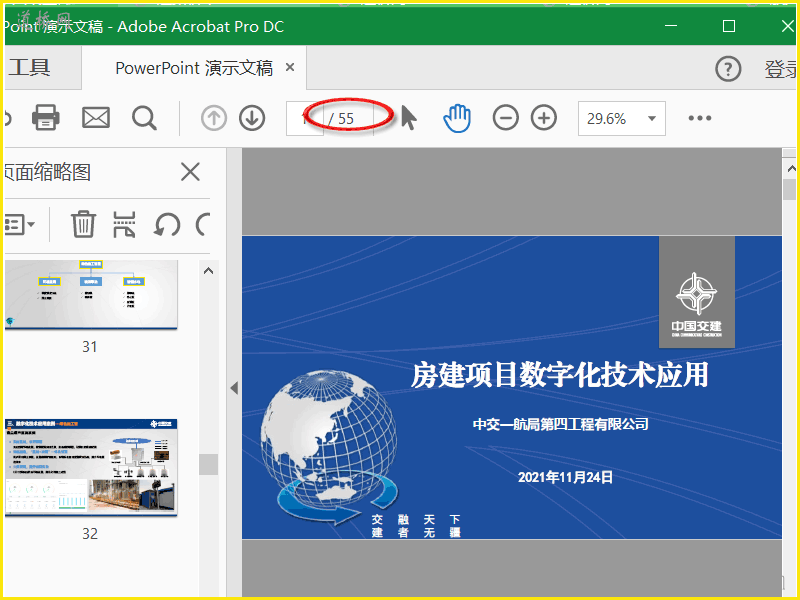Close the PowerPoint 演示文稿 tab

coord(290,67)
